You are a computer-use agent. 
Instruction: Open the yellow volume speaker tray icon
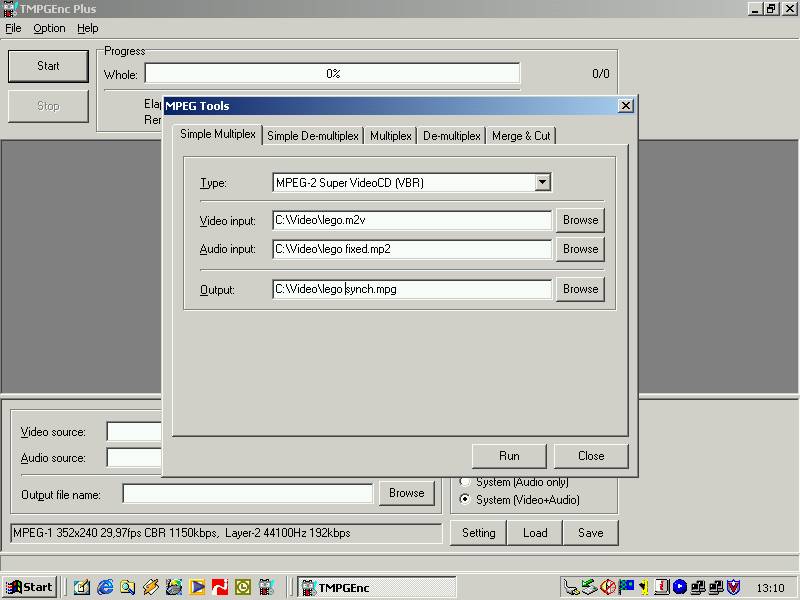[x=644, y=588]
